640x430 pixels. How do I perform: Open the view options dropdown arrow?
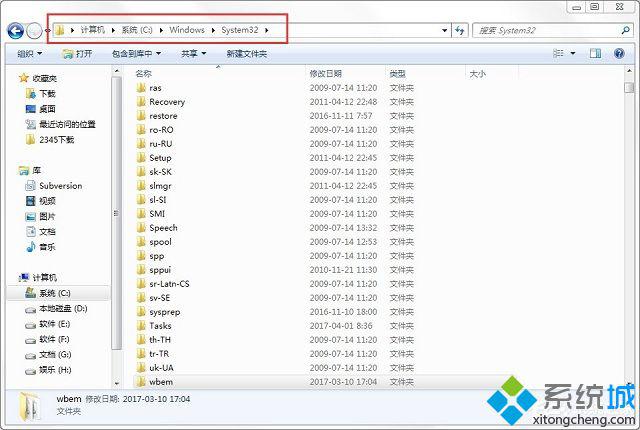tap(573, 53)
